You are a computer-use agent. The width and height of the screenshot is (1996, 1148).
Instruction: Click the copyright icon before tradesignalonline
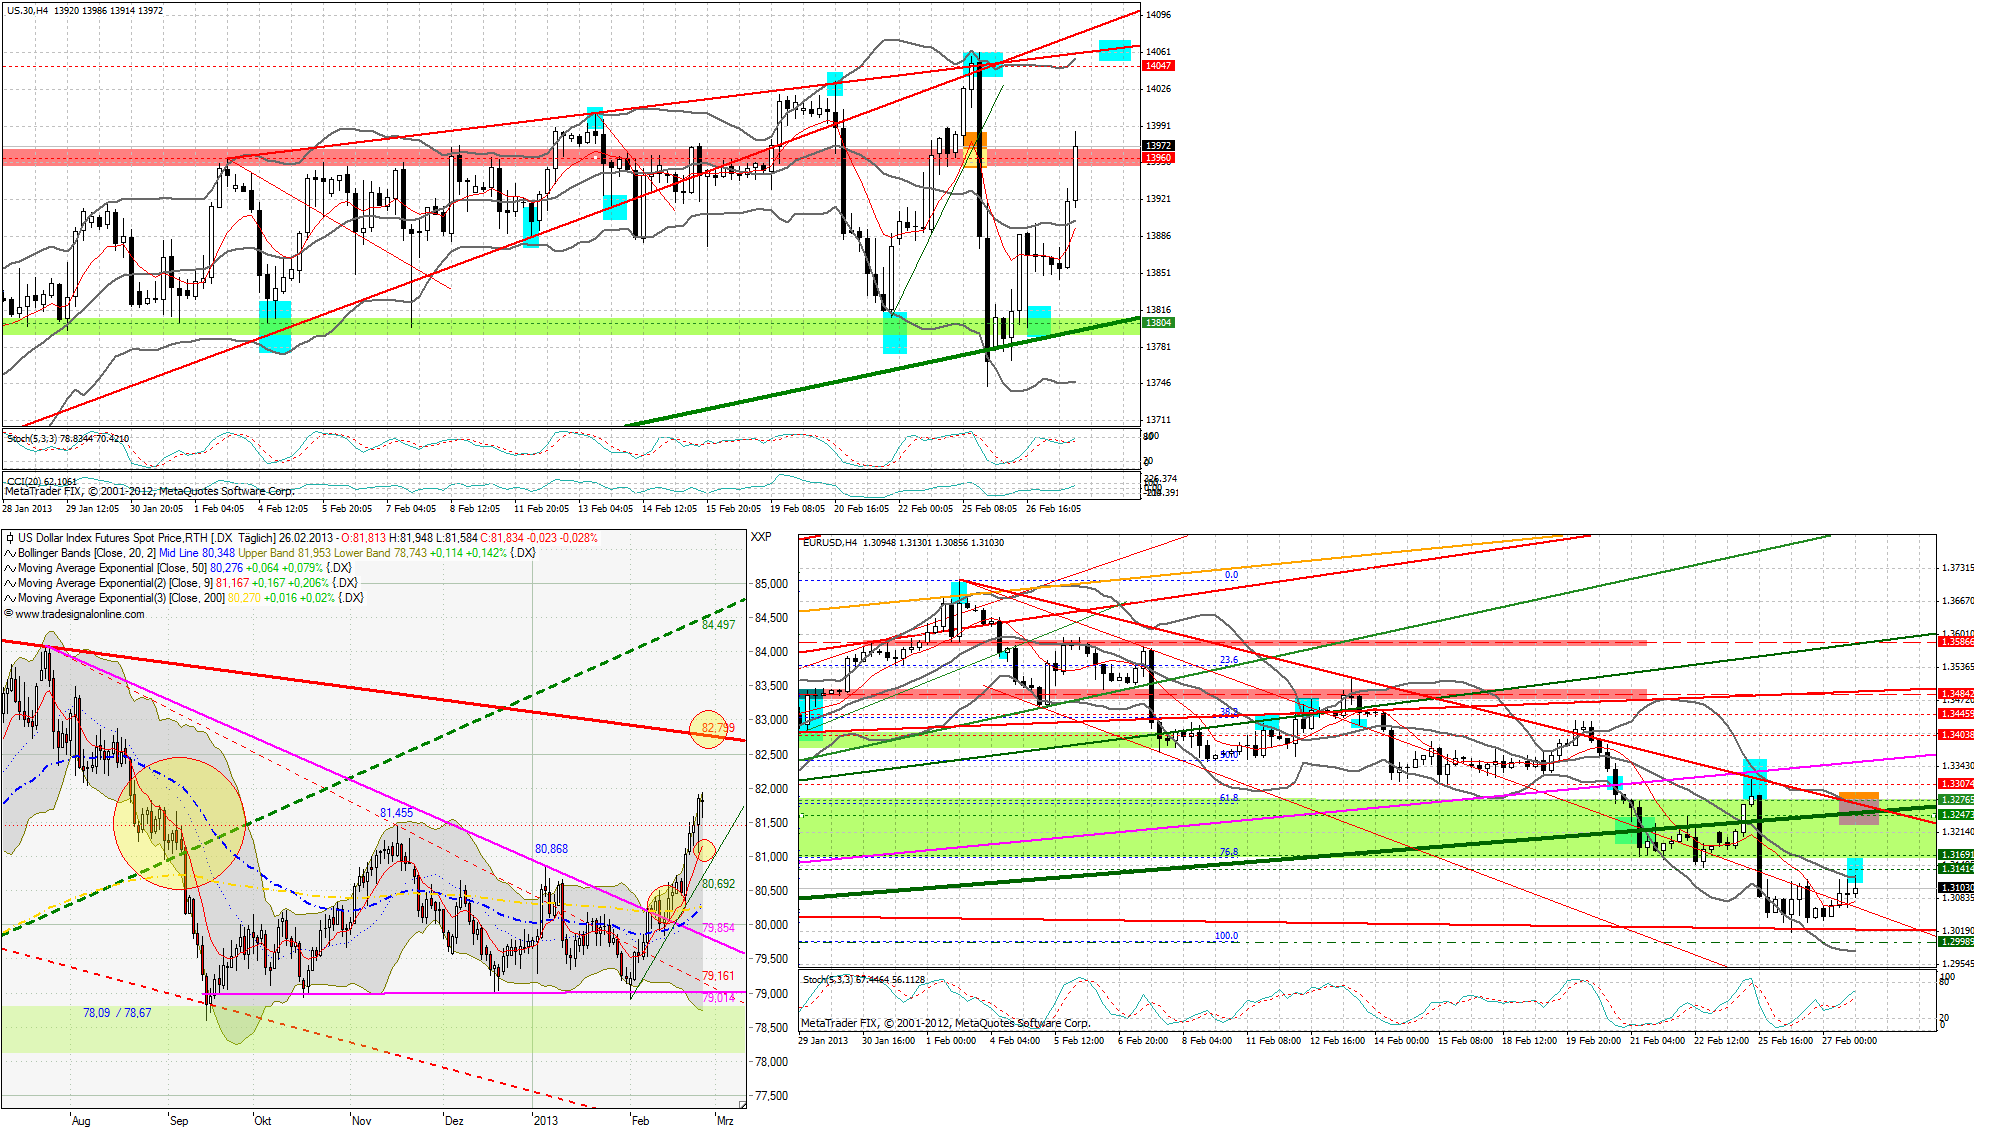pyautogui.click(x=9, y=614)
